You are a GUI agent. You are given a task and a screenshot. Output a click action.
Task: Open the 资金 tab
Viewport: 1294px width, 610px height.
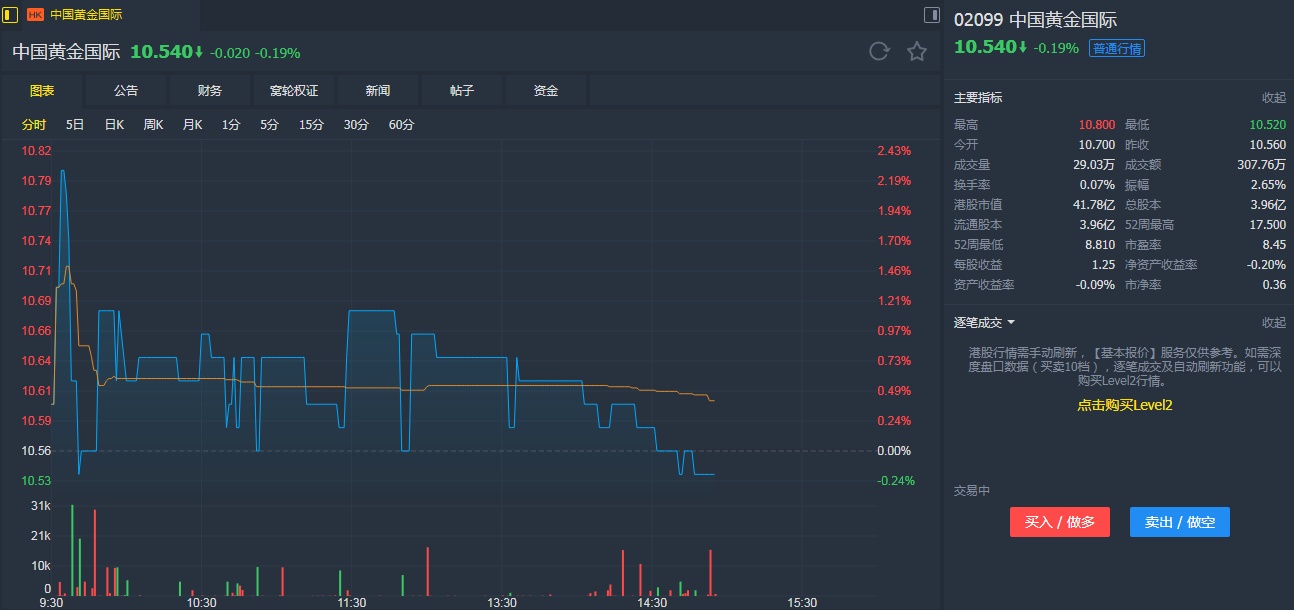coord(546,91)
